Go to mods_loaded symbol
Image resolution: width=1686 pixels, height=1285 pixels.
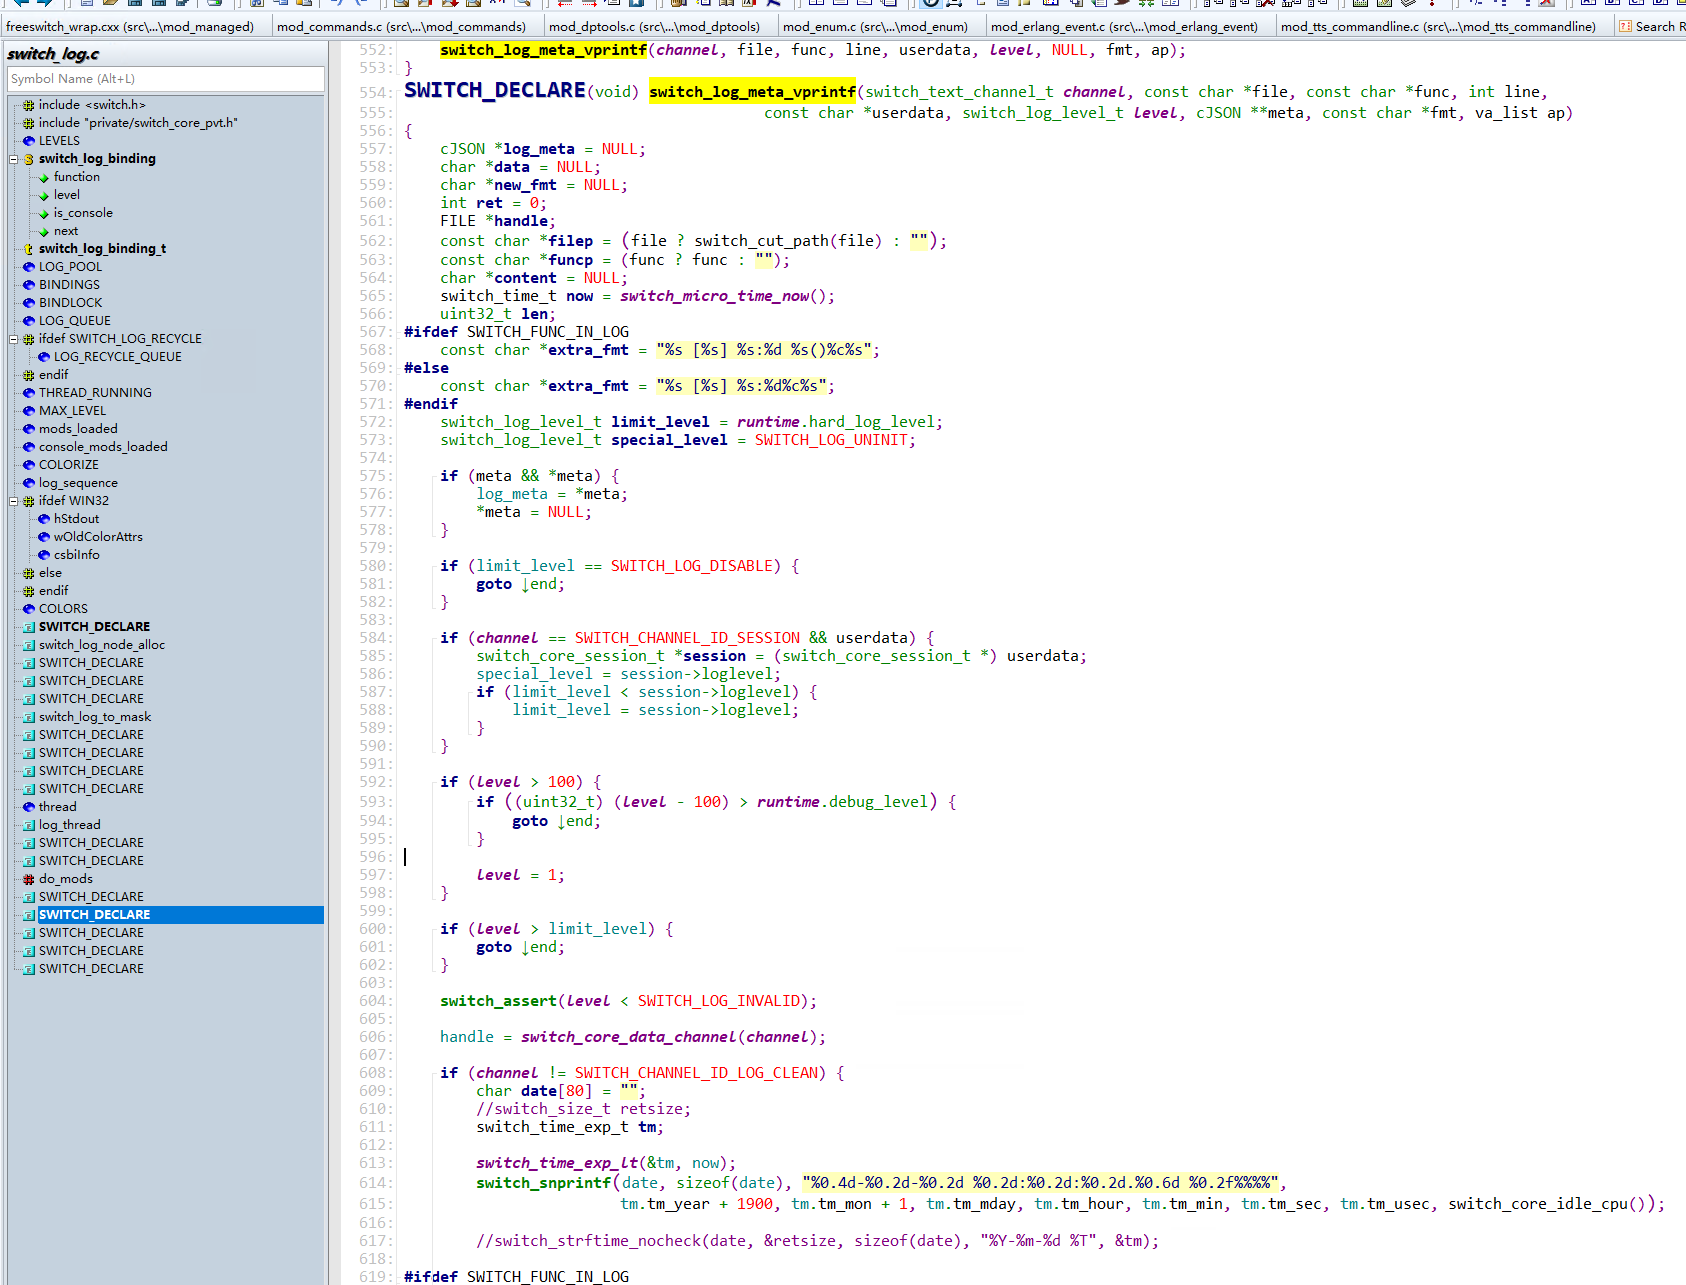(78, 429)
